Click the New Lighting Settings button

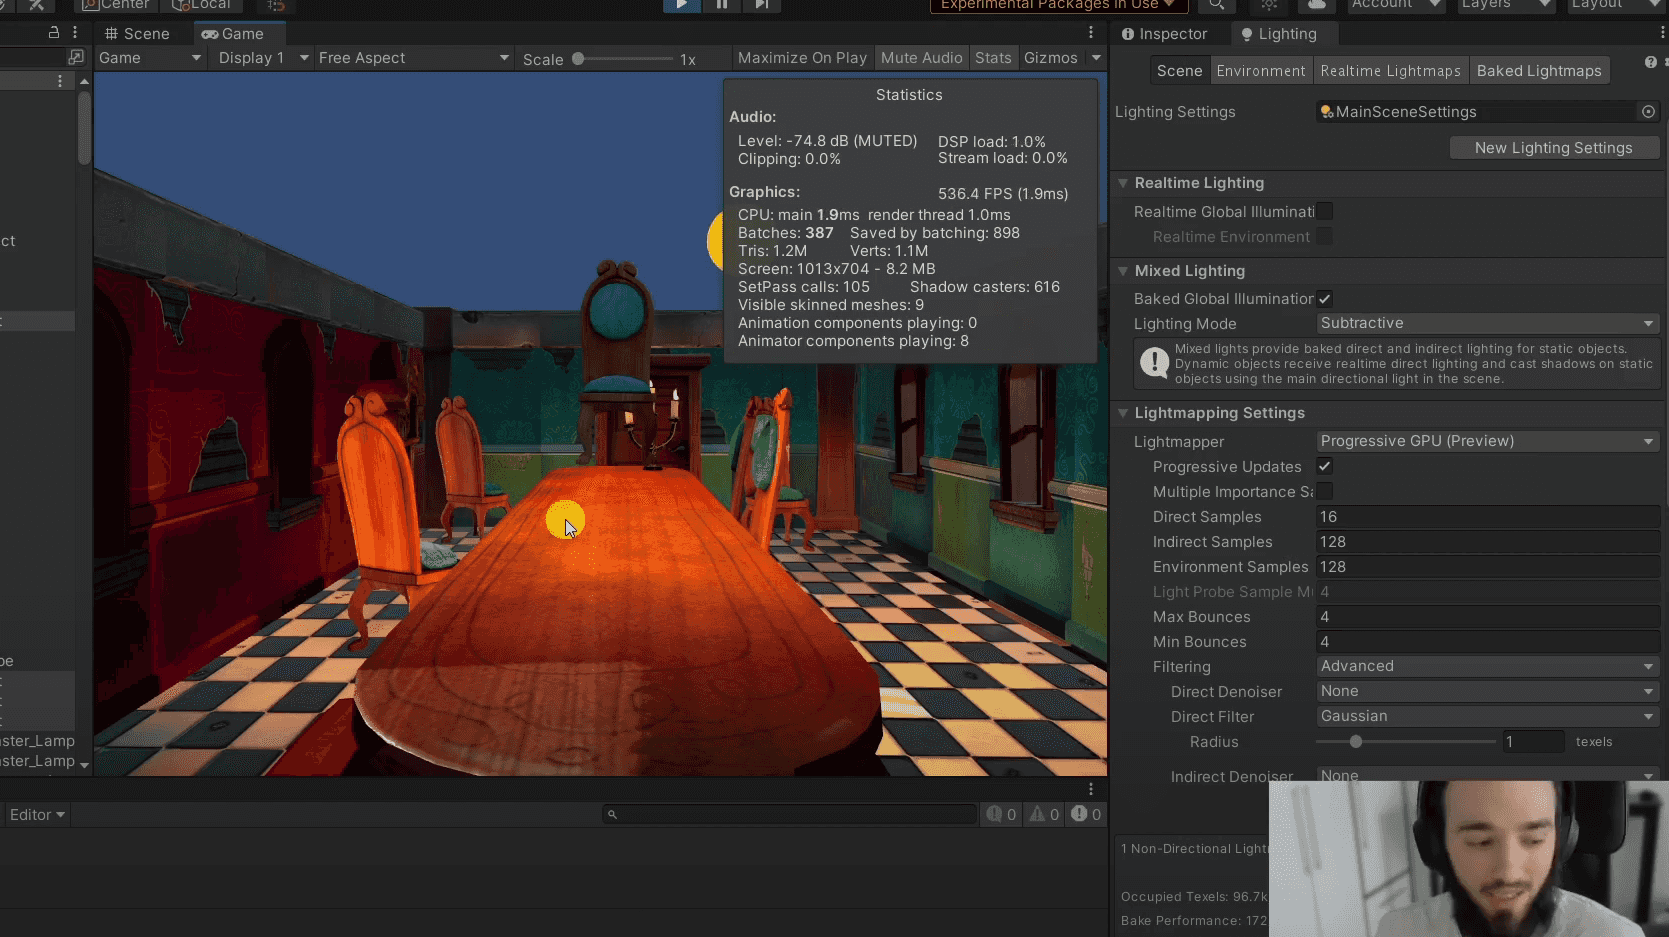tap(1553, 147)
